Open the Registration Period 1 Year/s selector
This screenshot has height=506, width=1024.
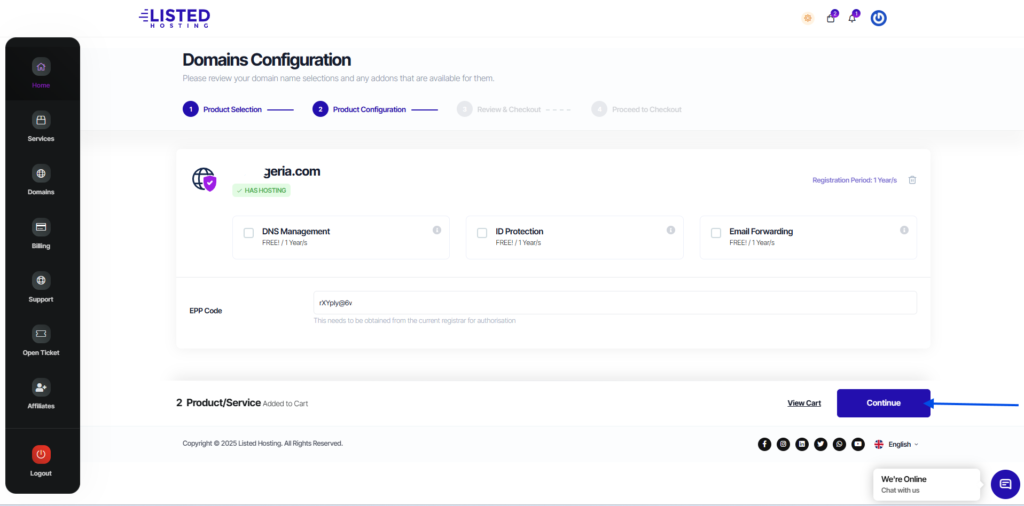(x=854, y=180)
